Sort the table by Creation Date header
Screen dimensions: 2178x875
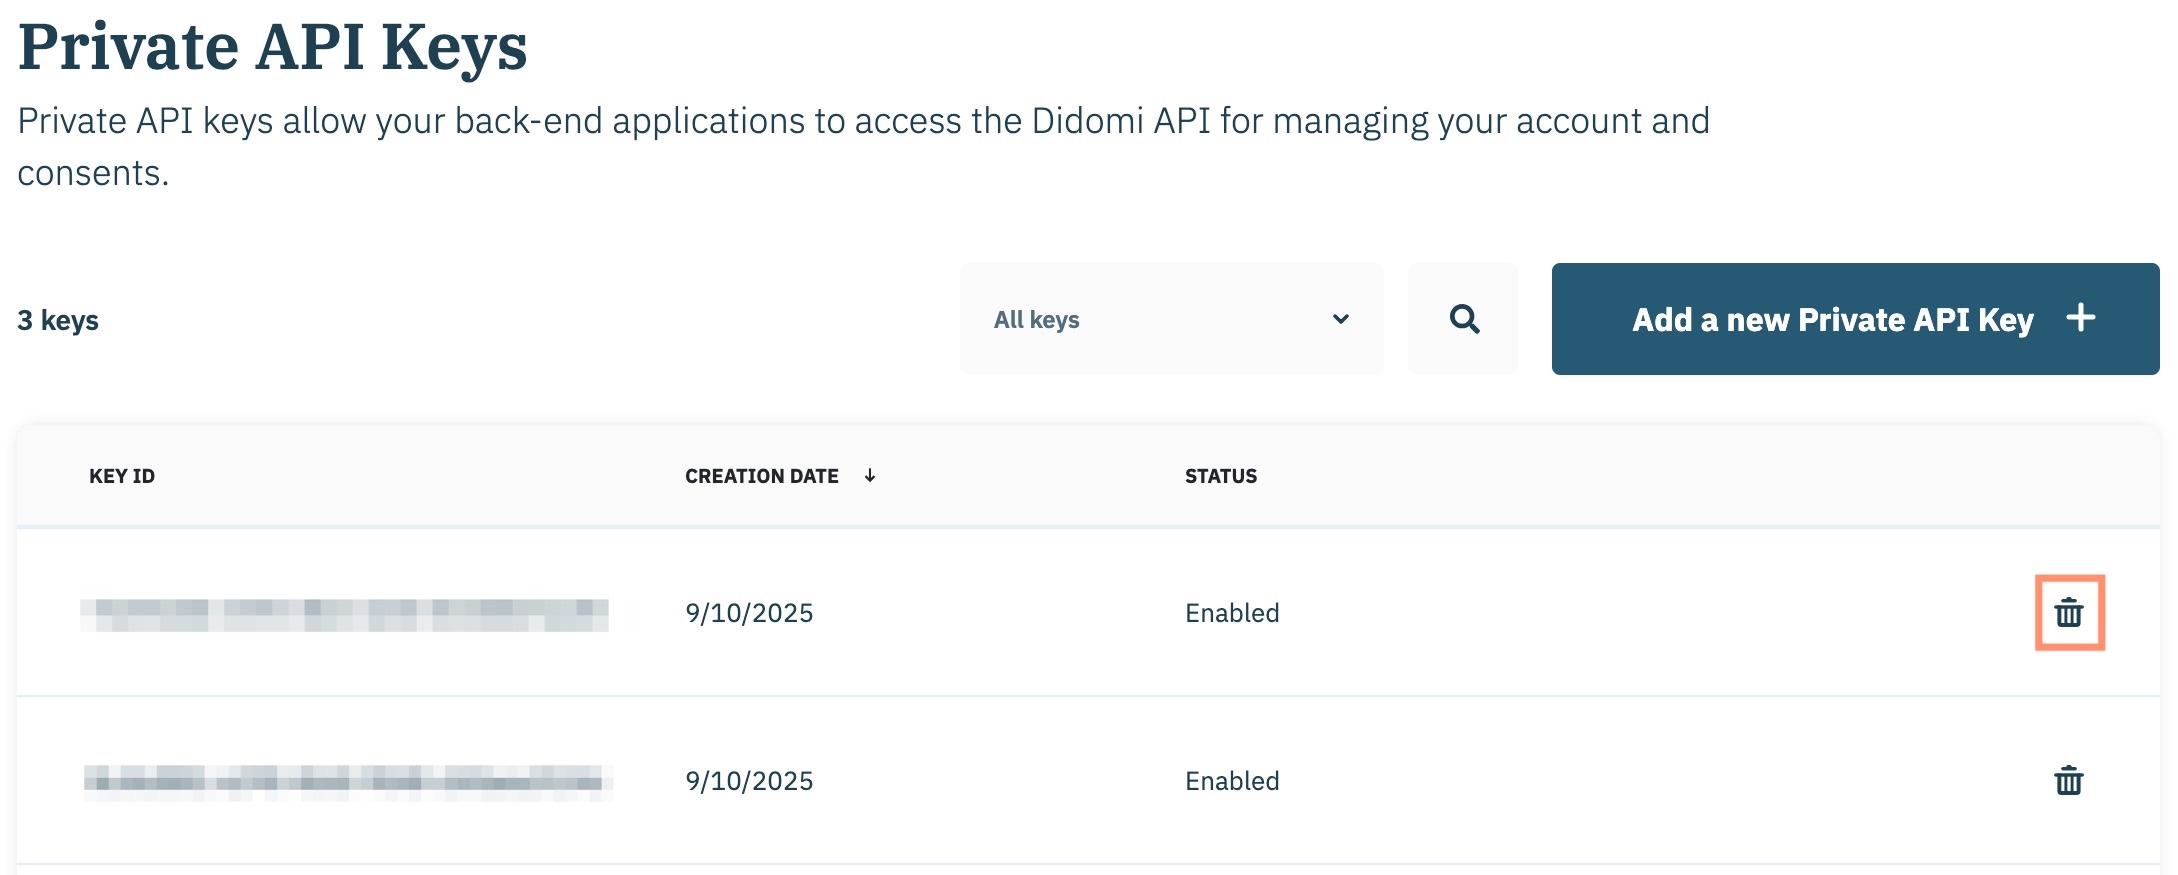coord(761,476)
